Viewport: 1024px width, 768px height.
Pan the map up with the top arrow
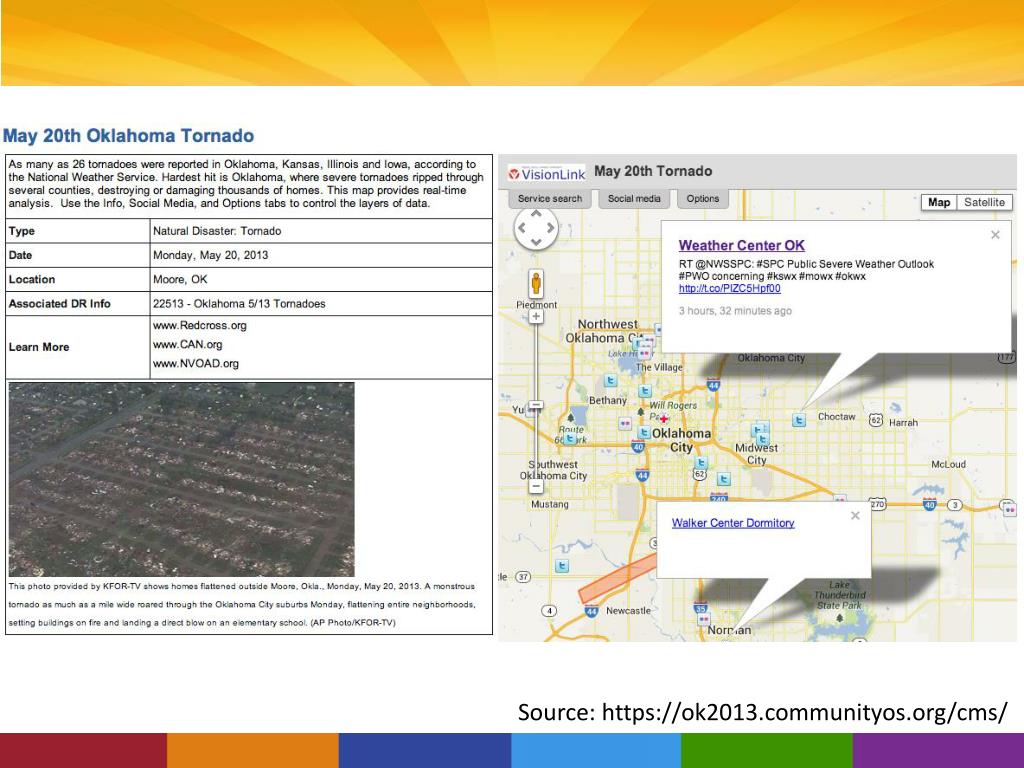point(536,214)
